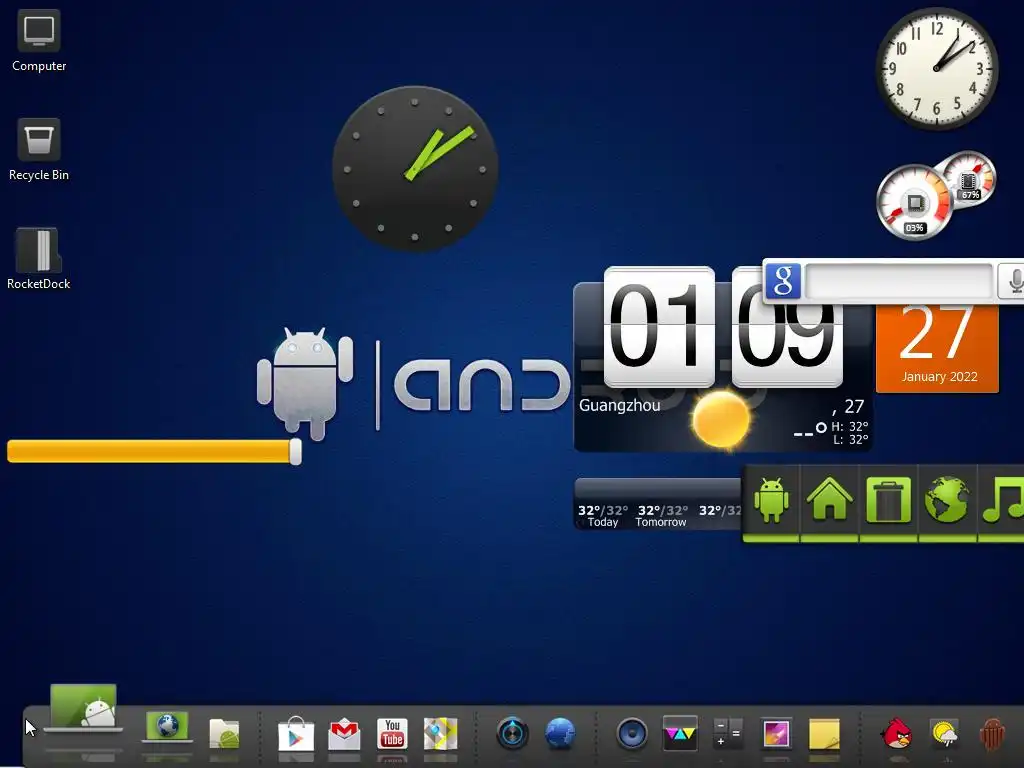Launch the RocketDock desktop shortcut
The image size is (1024, 768).
pyautogui.click(x=39, y=259)
